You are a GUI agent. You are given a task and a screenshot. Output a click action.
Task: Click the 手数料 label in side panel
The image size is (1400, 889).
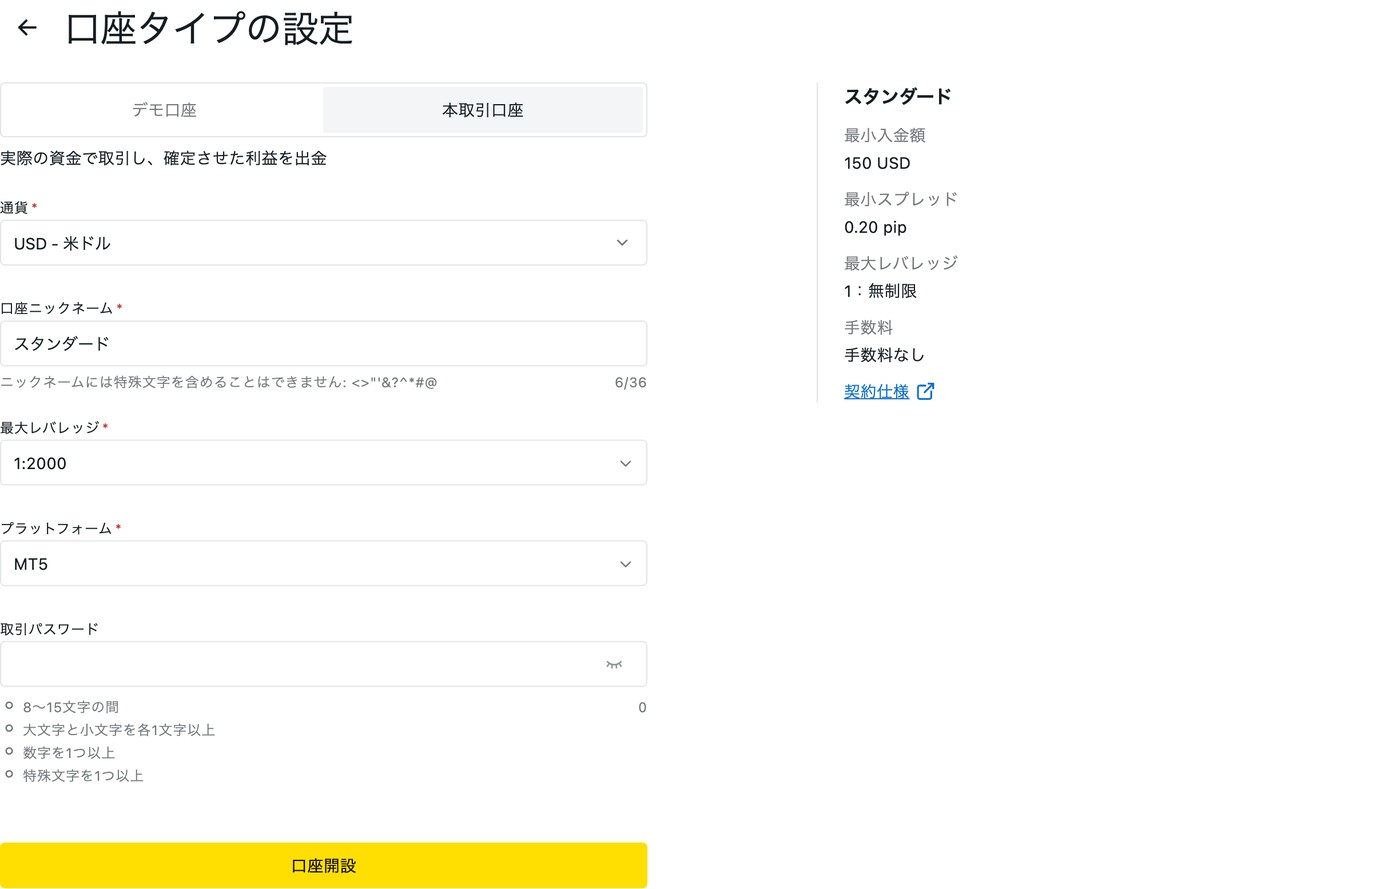point(868,327)
